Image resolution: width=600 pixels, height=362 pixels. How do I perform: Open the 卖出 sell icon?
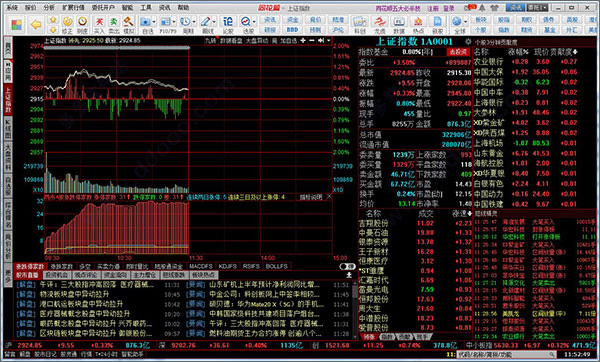click(x=114, y=24)
